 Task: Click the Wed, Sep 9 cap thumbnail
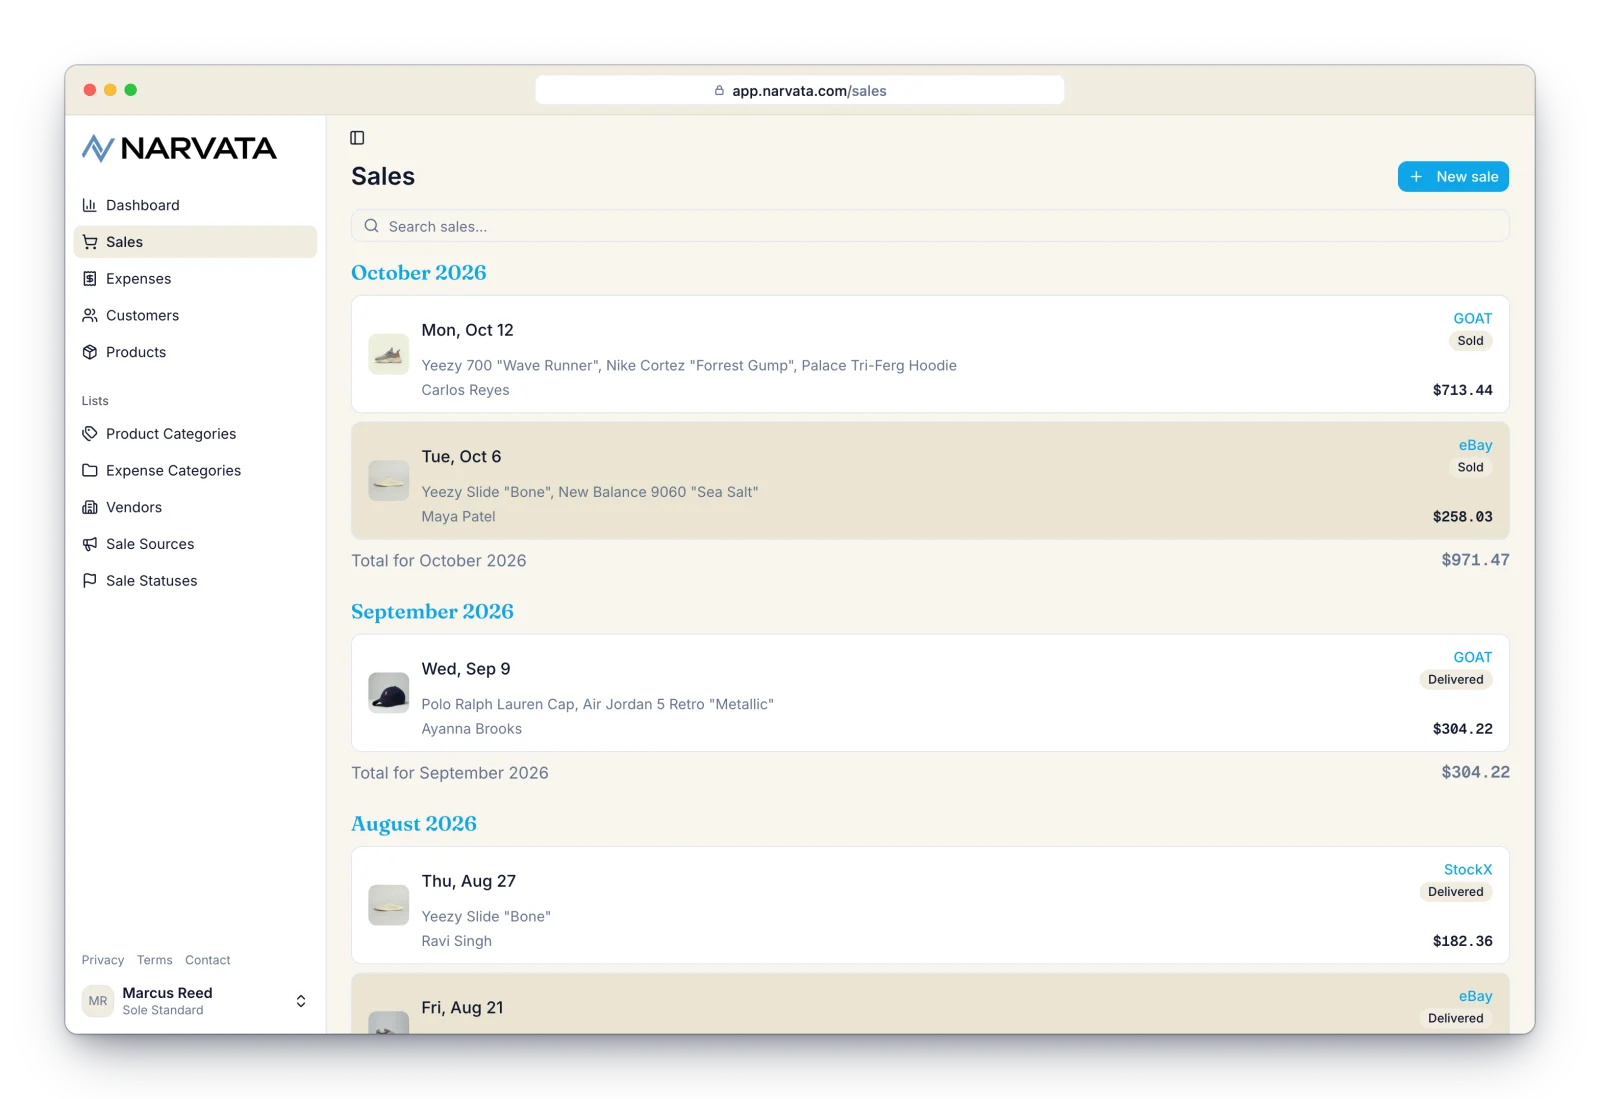tap(388, 693)
